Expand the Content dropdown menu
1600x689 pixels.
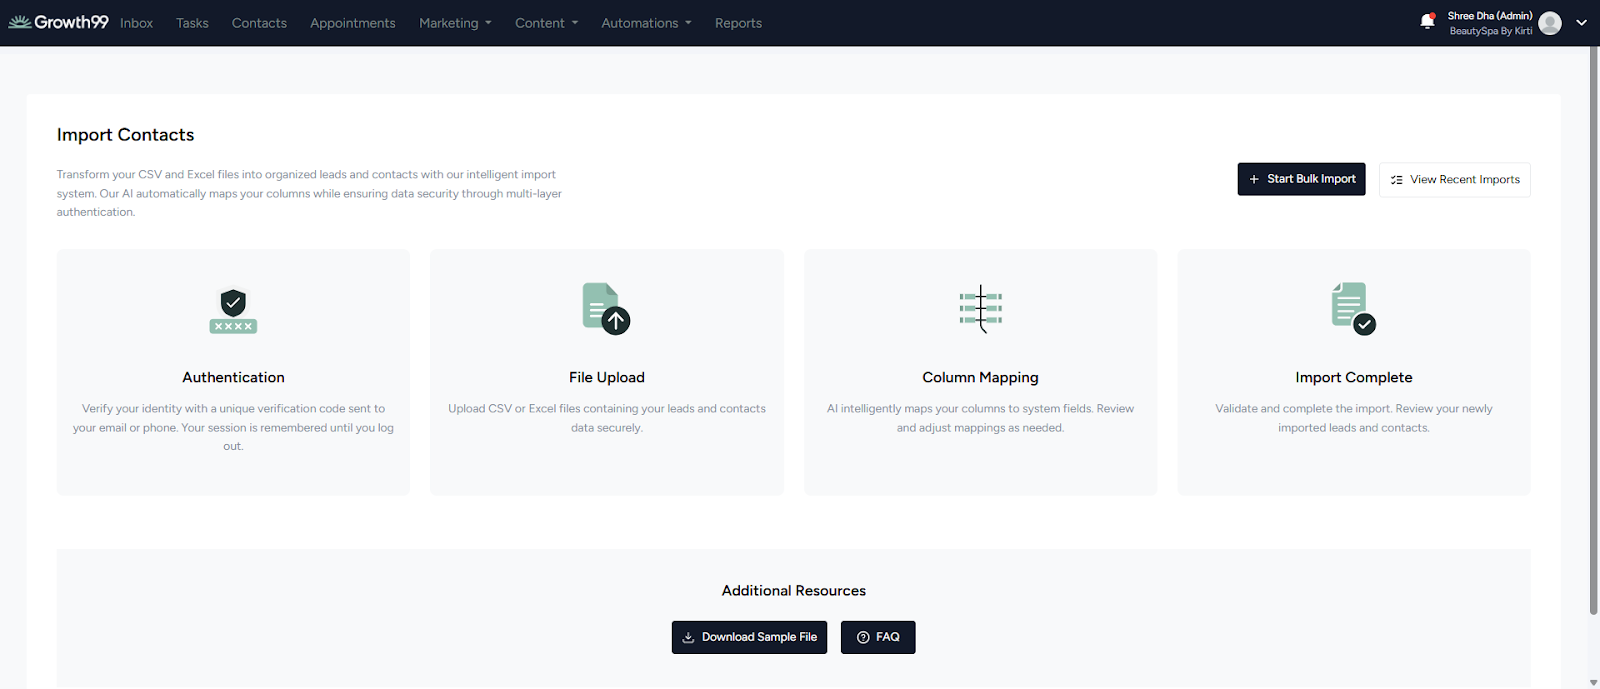[x=546, y=23]
